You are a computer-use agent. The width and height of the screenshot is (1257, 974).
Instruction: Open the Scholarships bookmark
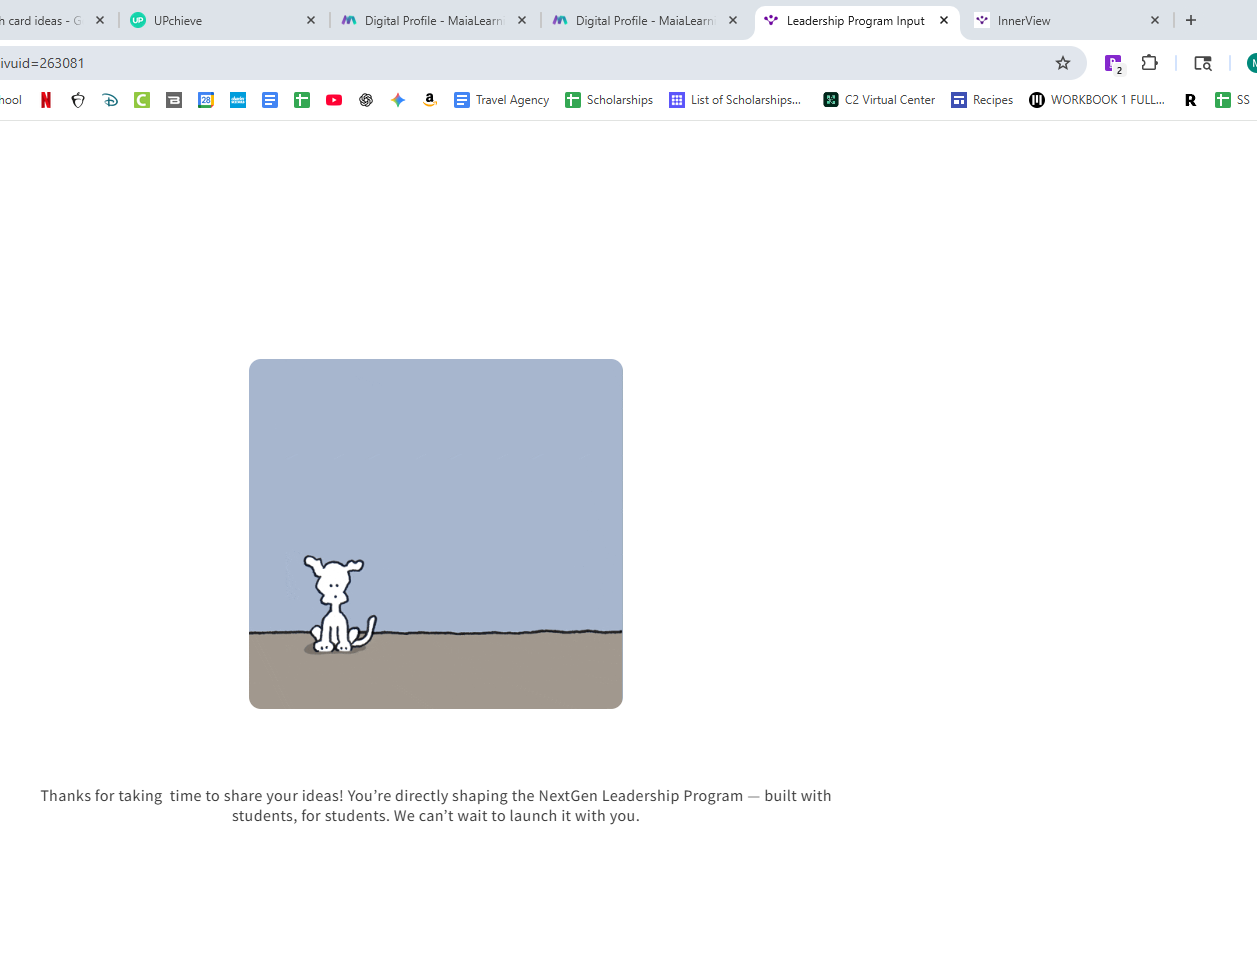[x=609, y=100]
